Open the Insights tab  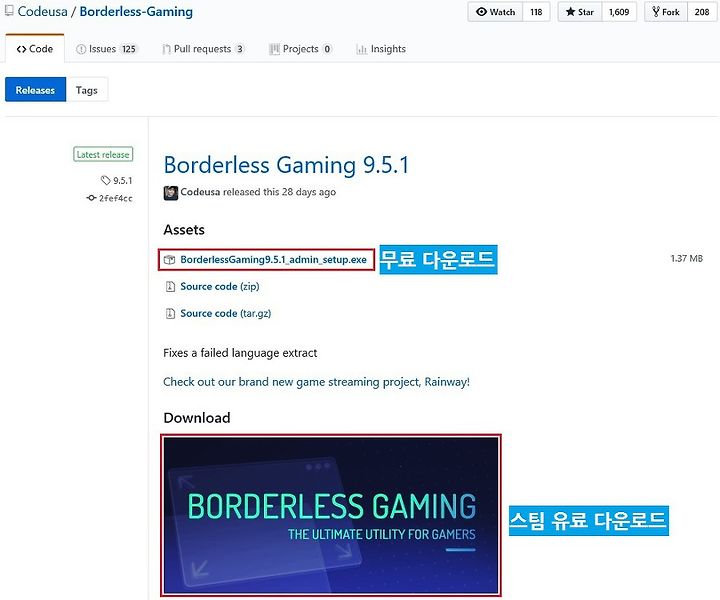click(381, 49)
